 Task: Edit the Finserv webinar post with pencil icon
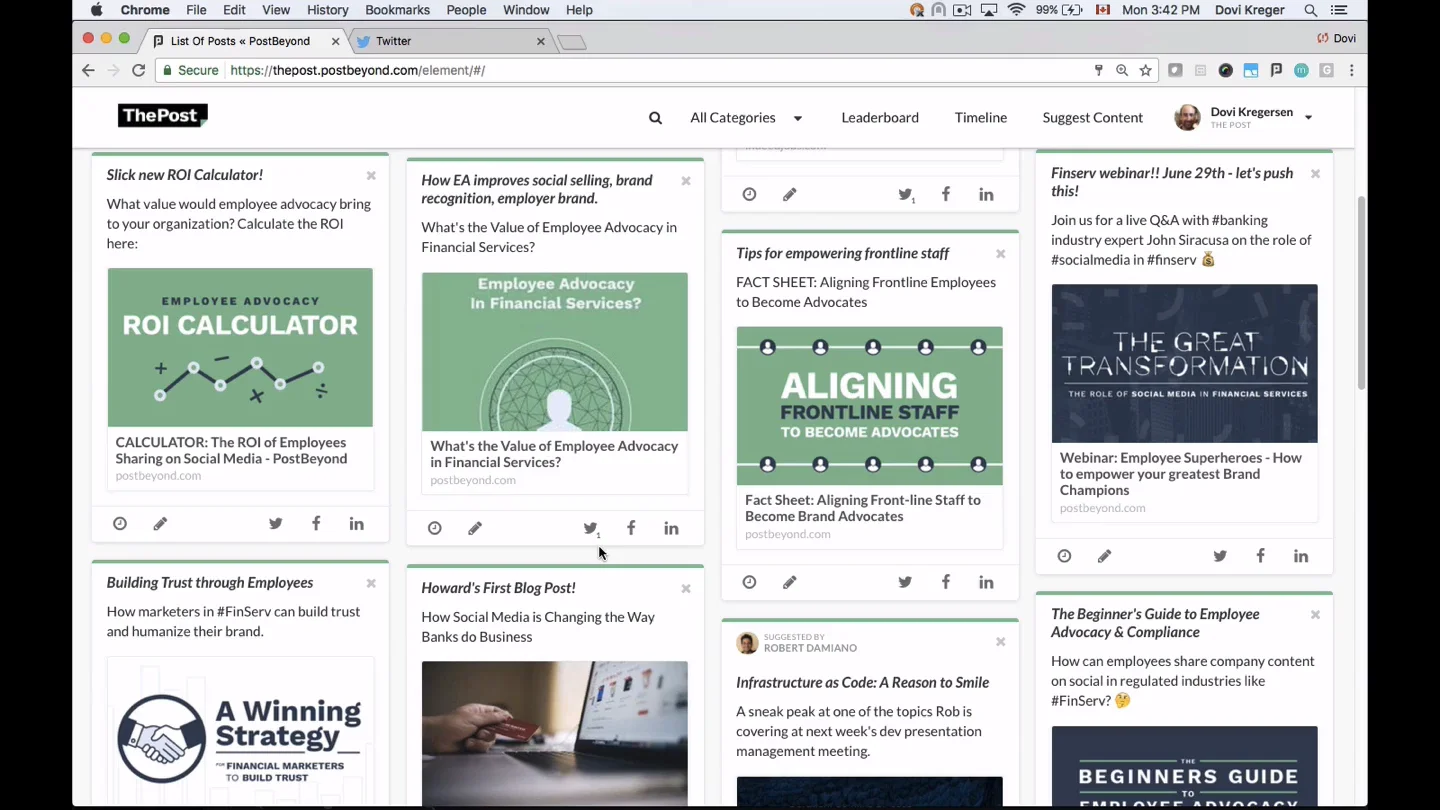[1105, 556]
